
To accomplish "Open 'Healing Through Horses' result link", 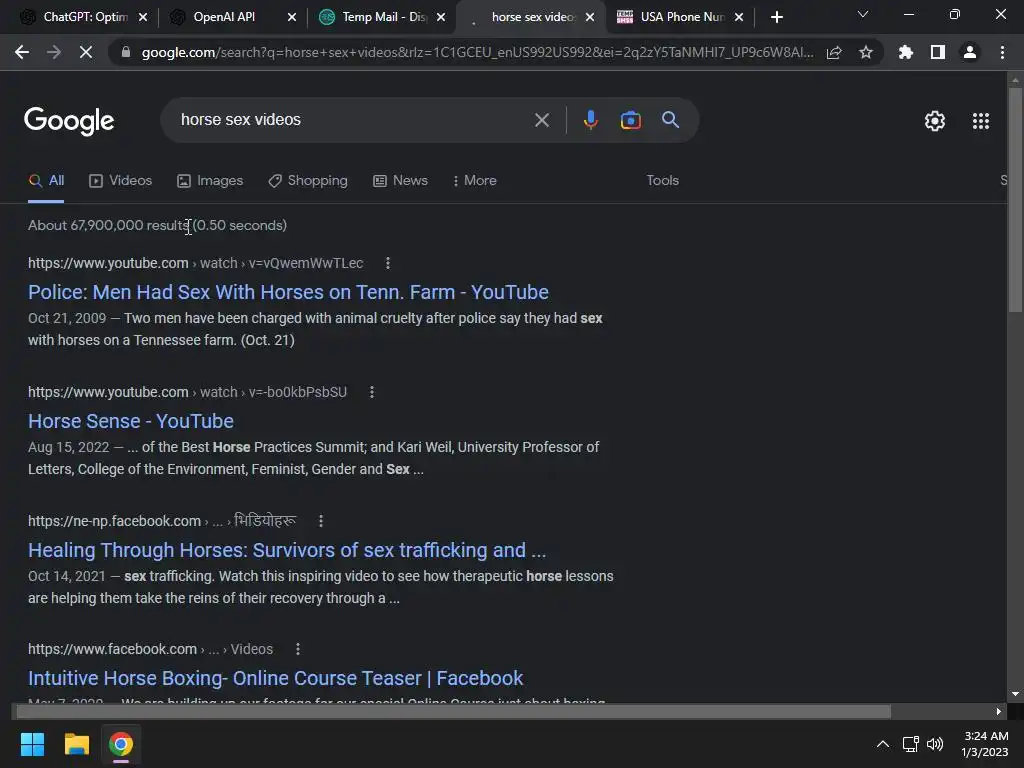I will [x=287, y=550].
